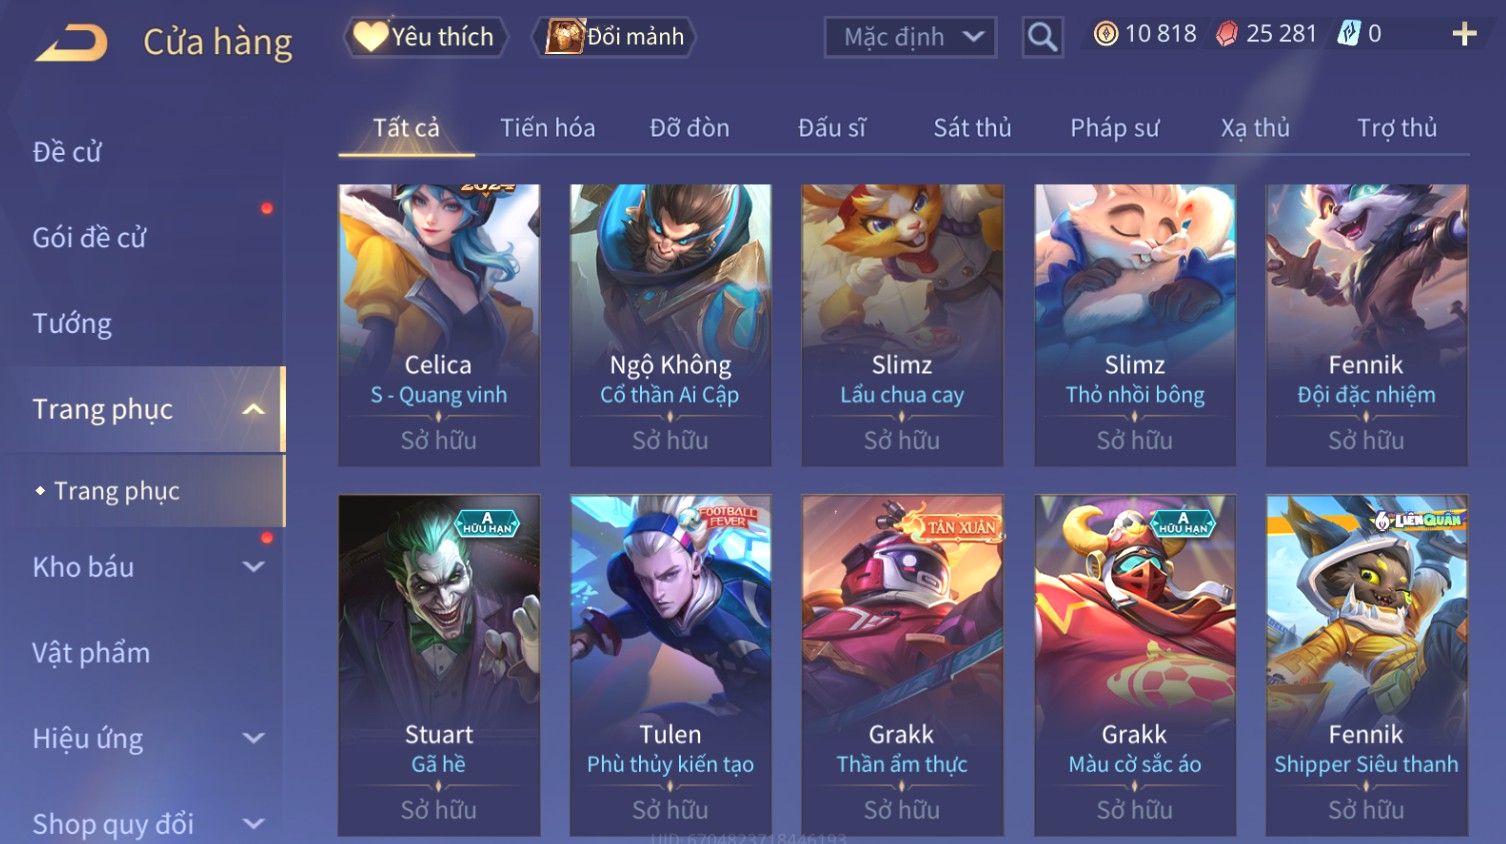Go to Gói đề cử section
This screenshot has height=844, width=1506.
(x=89, y=238)
